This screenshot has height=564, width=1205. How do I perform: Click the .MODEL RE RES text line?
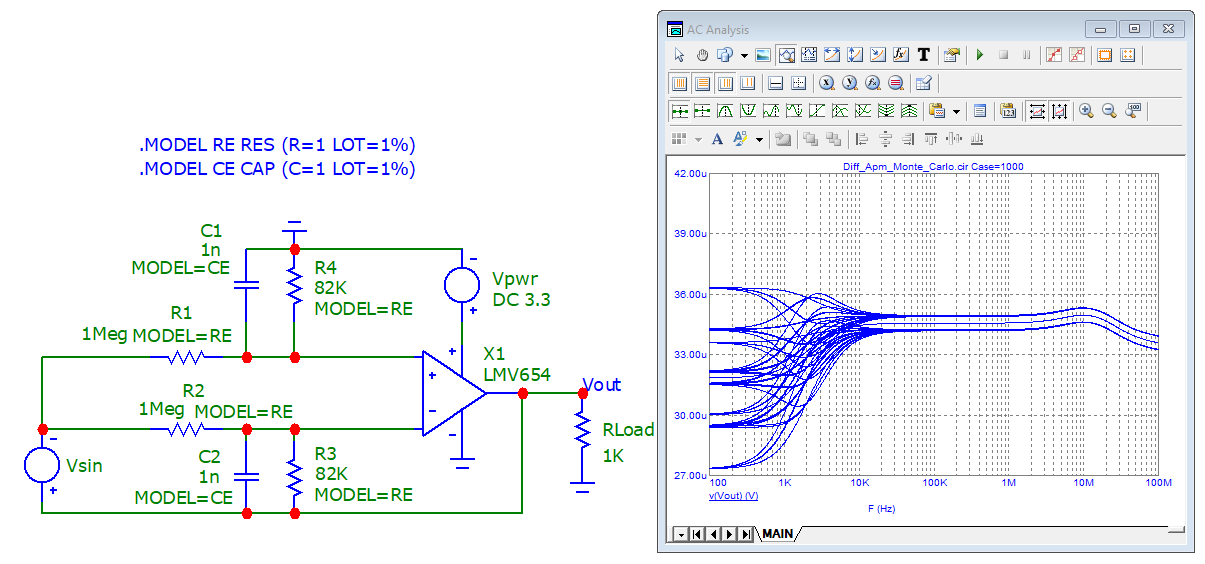pos(277,145)
